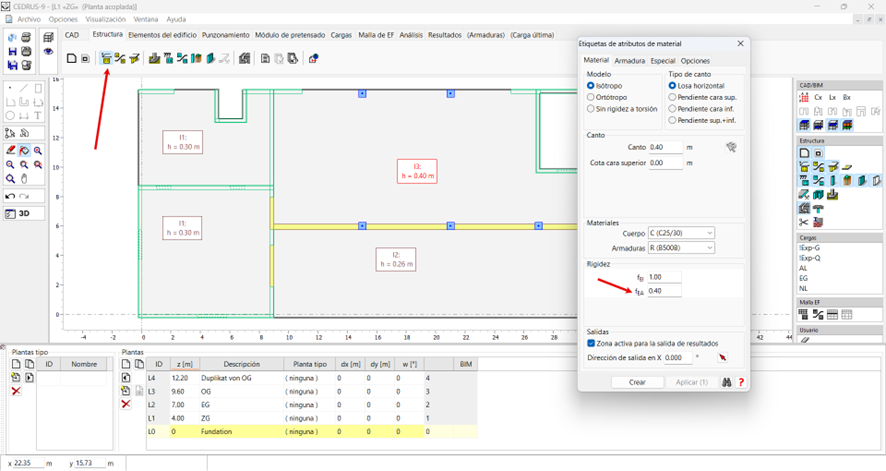Click the binoculars icon in dialog footer
The image size is (886, 471).
(727, 382)
